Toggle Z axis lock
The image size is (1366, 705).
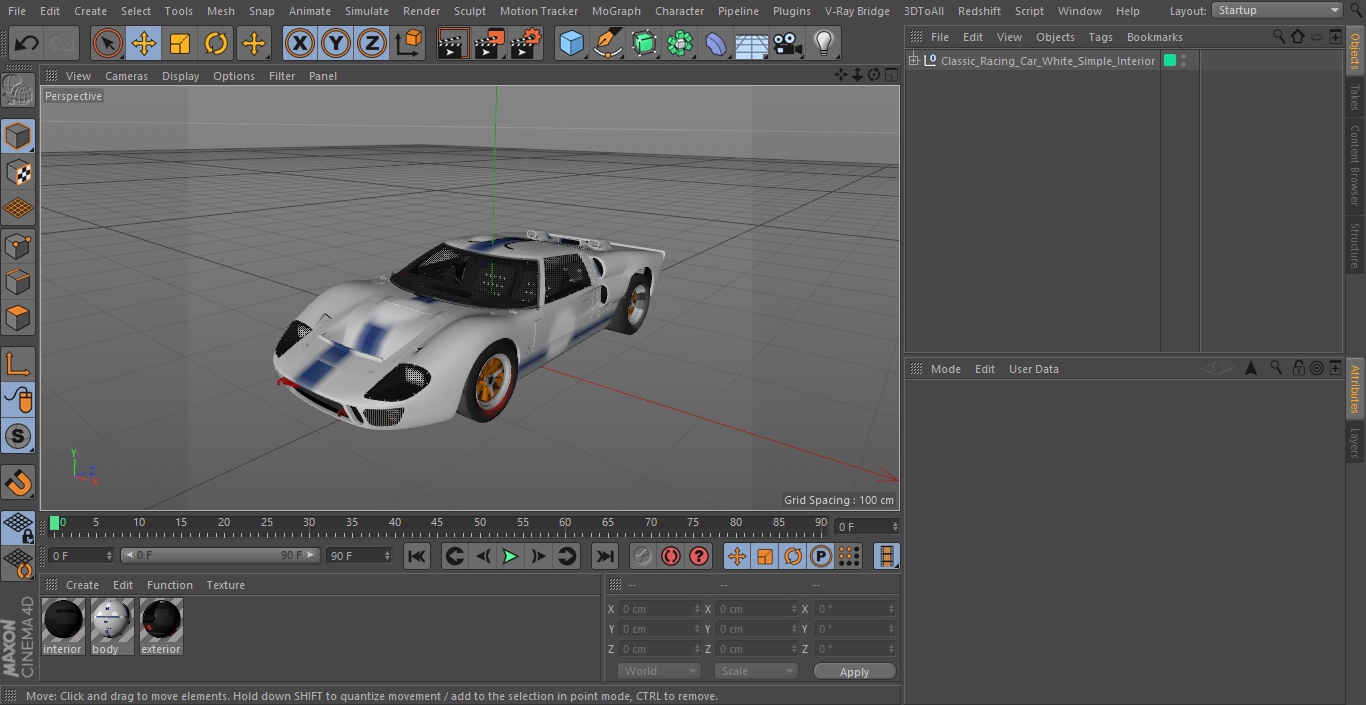pyautogui.click(x=372, y=43)
